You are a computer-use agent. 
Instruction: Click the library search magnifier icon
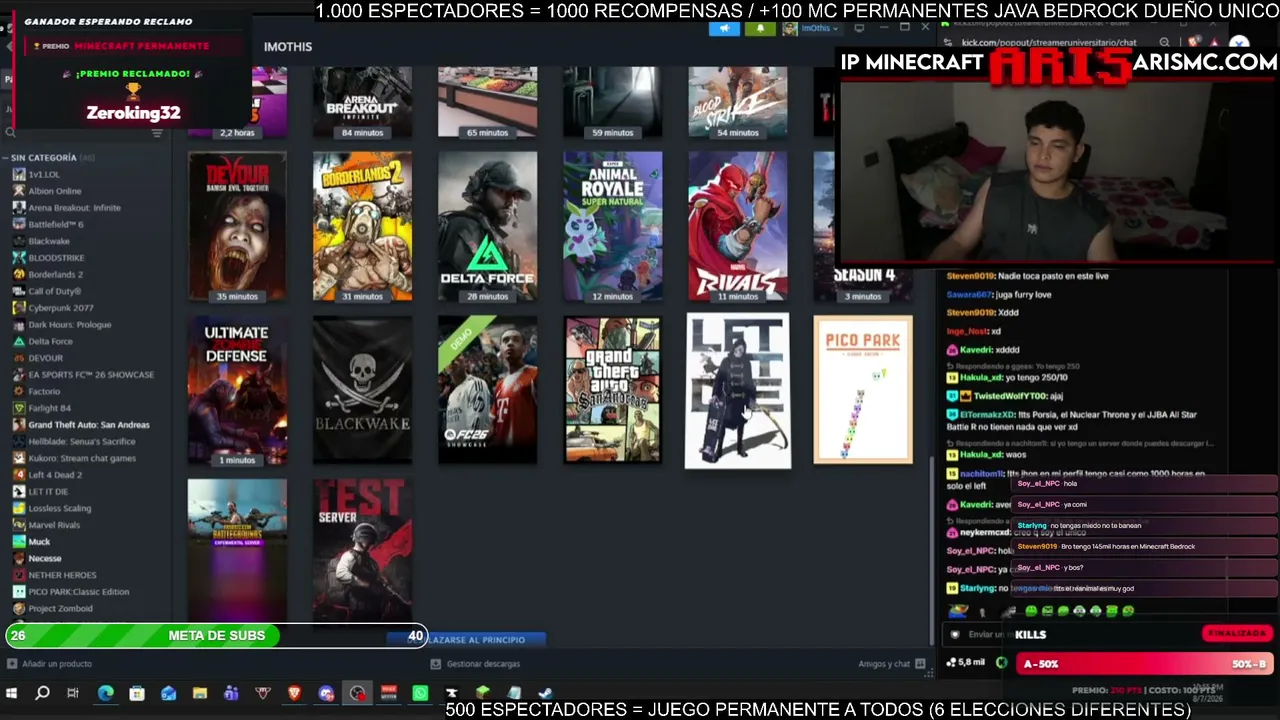10,132
